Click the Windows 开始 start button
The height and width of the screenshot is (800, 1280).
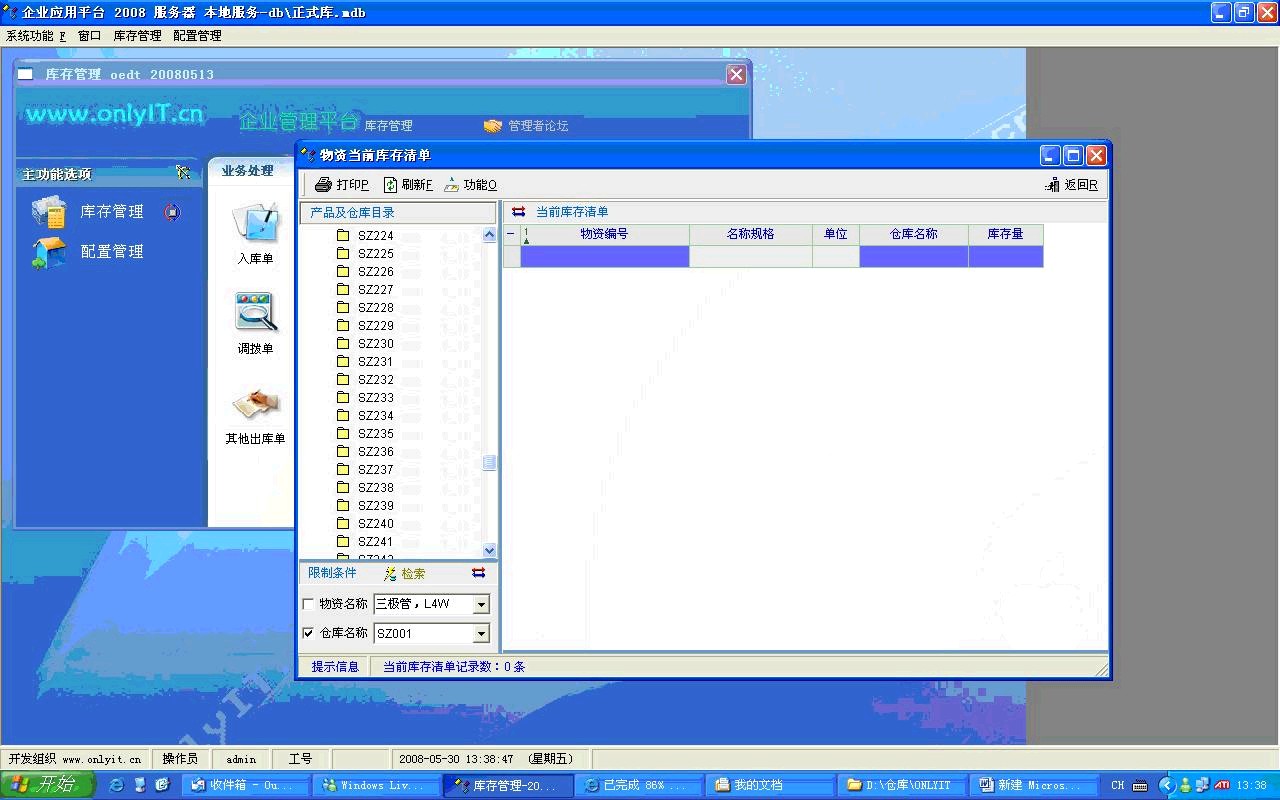point(47,785)
